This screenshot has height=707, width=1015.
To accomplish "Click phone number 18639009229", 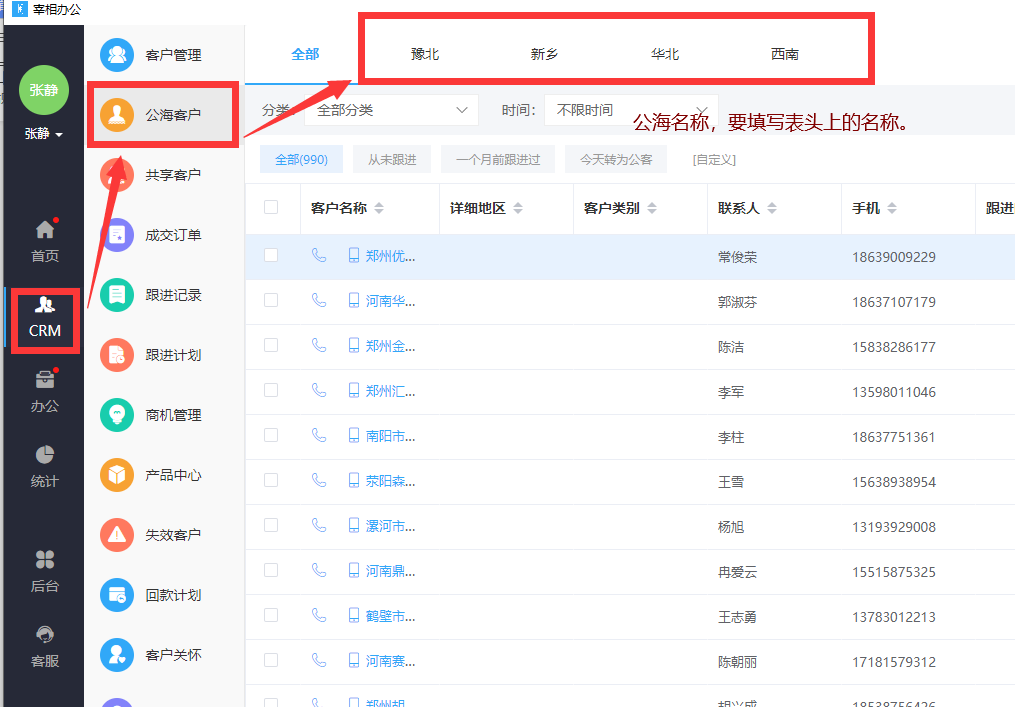I will [893, 257].
